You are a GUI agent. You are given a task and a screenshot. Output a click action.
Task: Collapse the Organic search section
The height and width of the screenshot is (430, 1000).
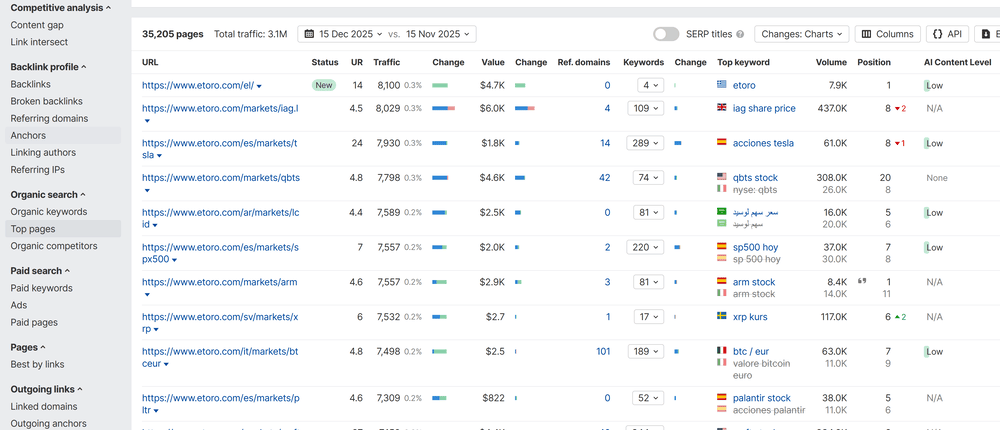[x=48, y=195]
